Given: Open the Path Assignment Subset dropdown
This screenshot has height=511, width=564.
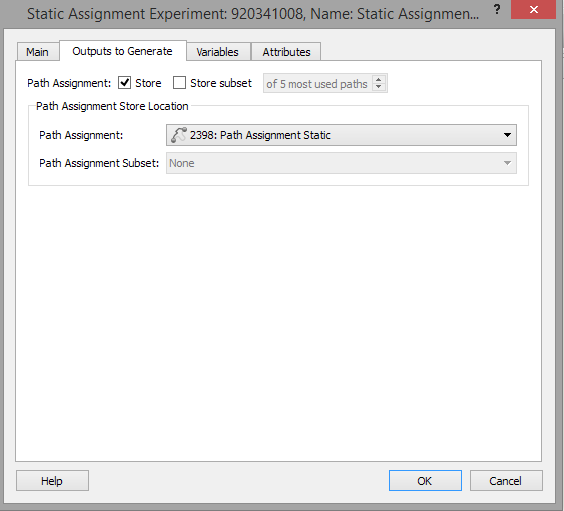Looking at the screenshot, I should pyautogui.click(x=341, y=163).
